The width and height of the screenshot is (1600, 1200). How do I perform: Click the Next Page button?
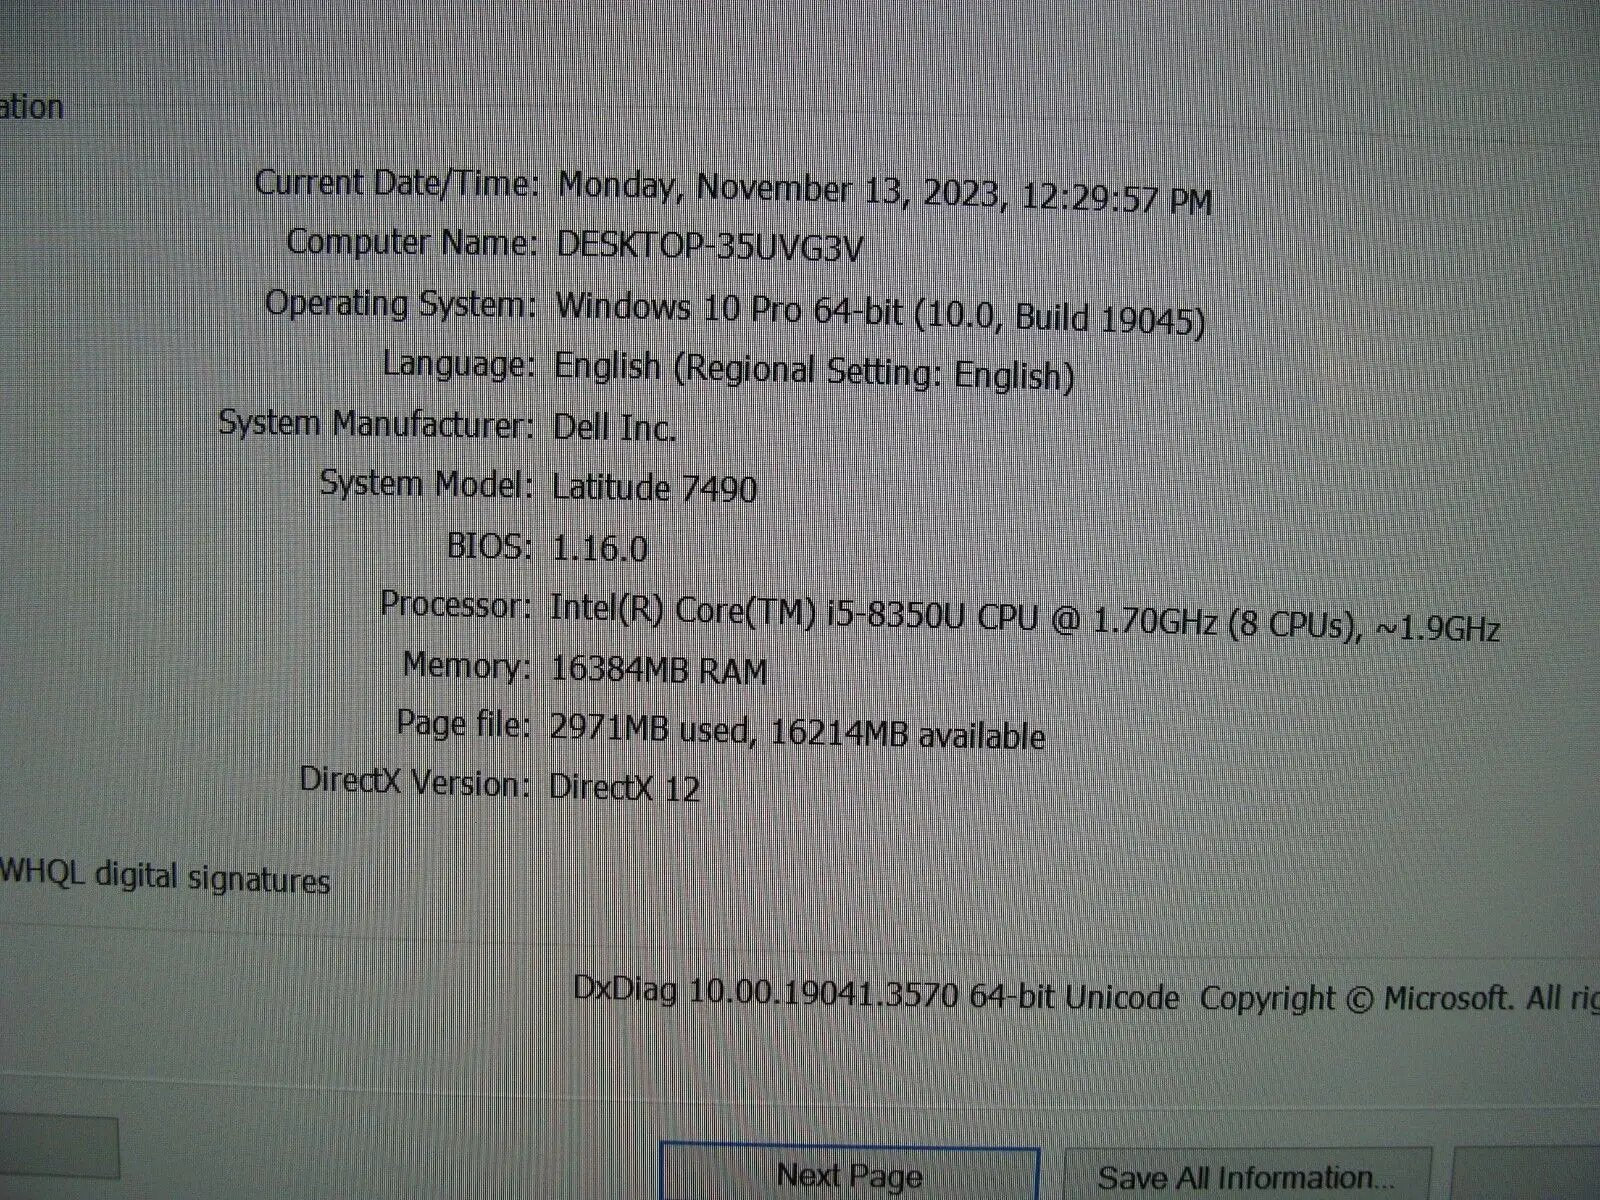point(850,1172)
